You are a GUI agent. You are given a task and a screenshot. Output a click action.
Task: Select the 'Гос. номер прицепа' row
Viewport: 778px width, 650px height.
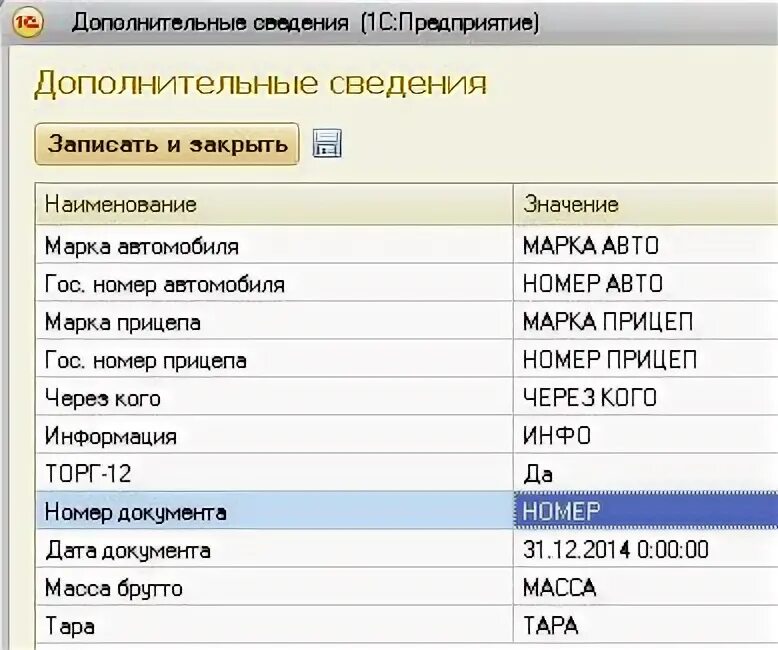point(274,360)
